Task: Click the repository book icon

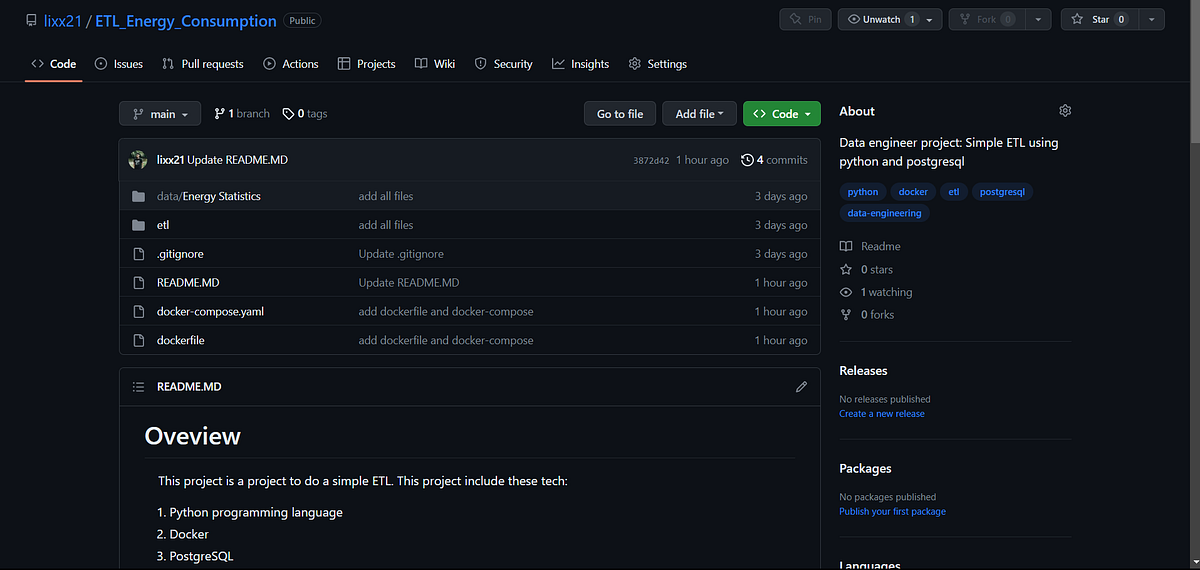Action: click(x=31, y=20)
